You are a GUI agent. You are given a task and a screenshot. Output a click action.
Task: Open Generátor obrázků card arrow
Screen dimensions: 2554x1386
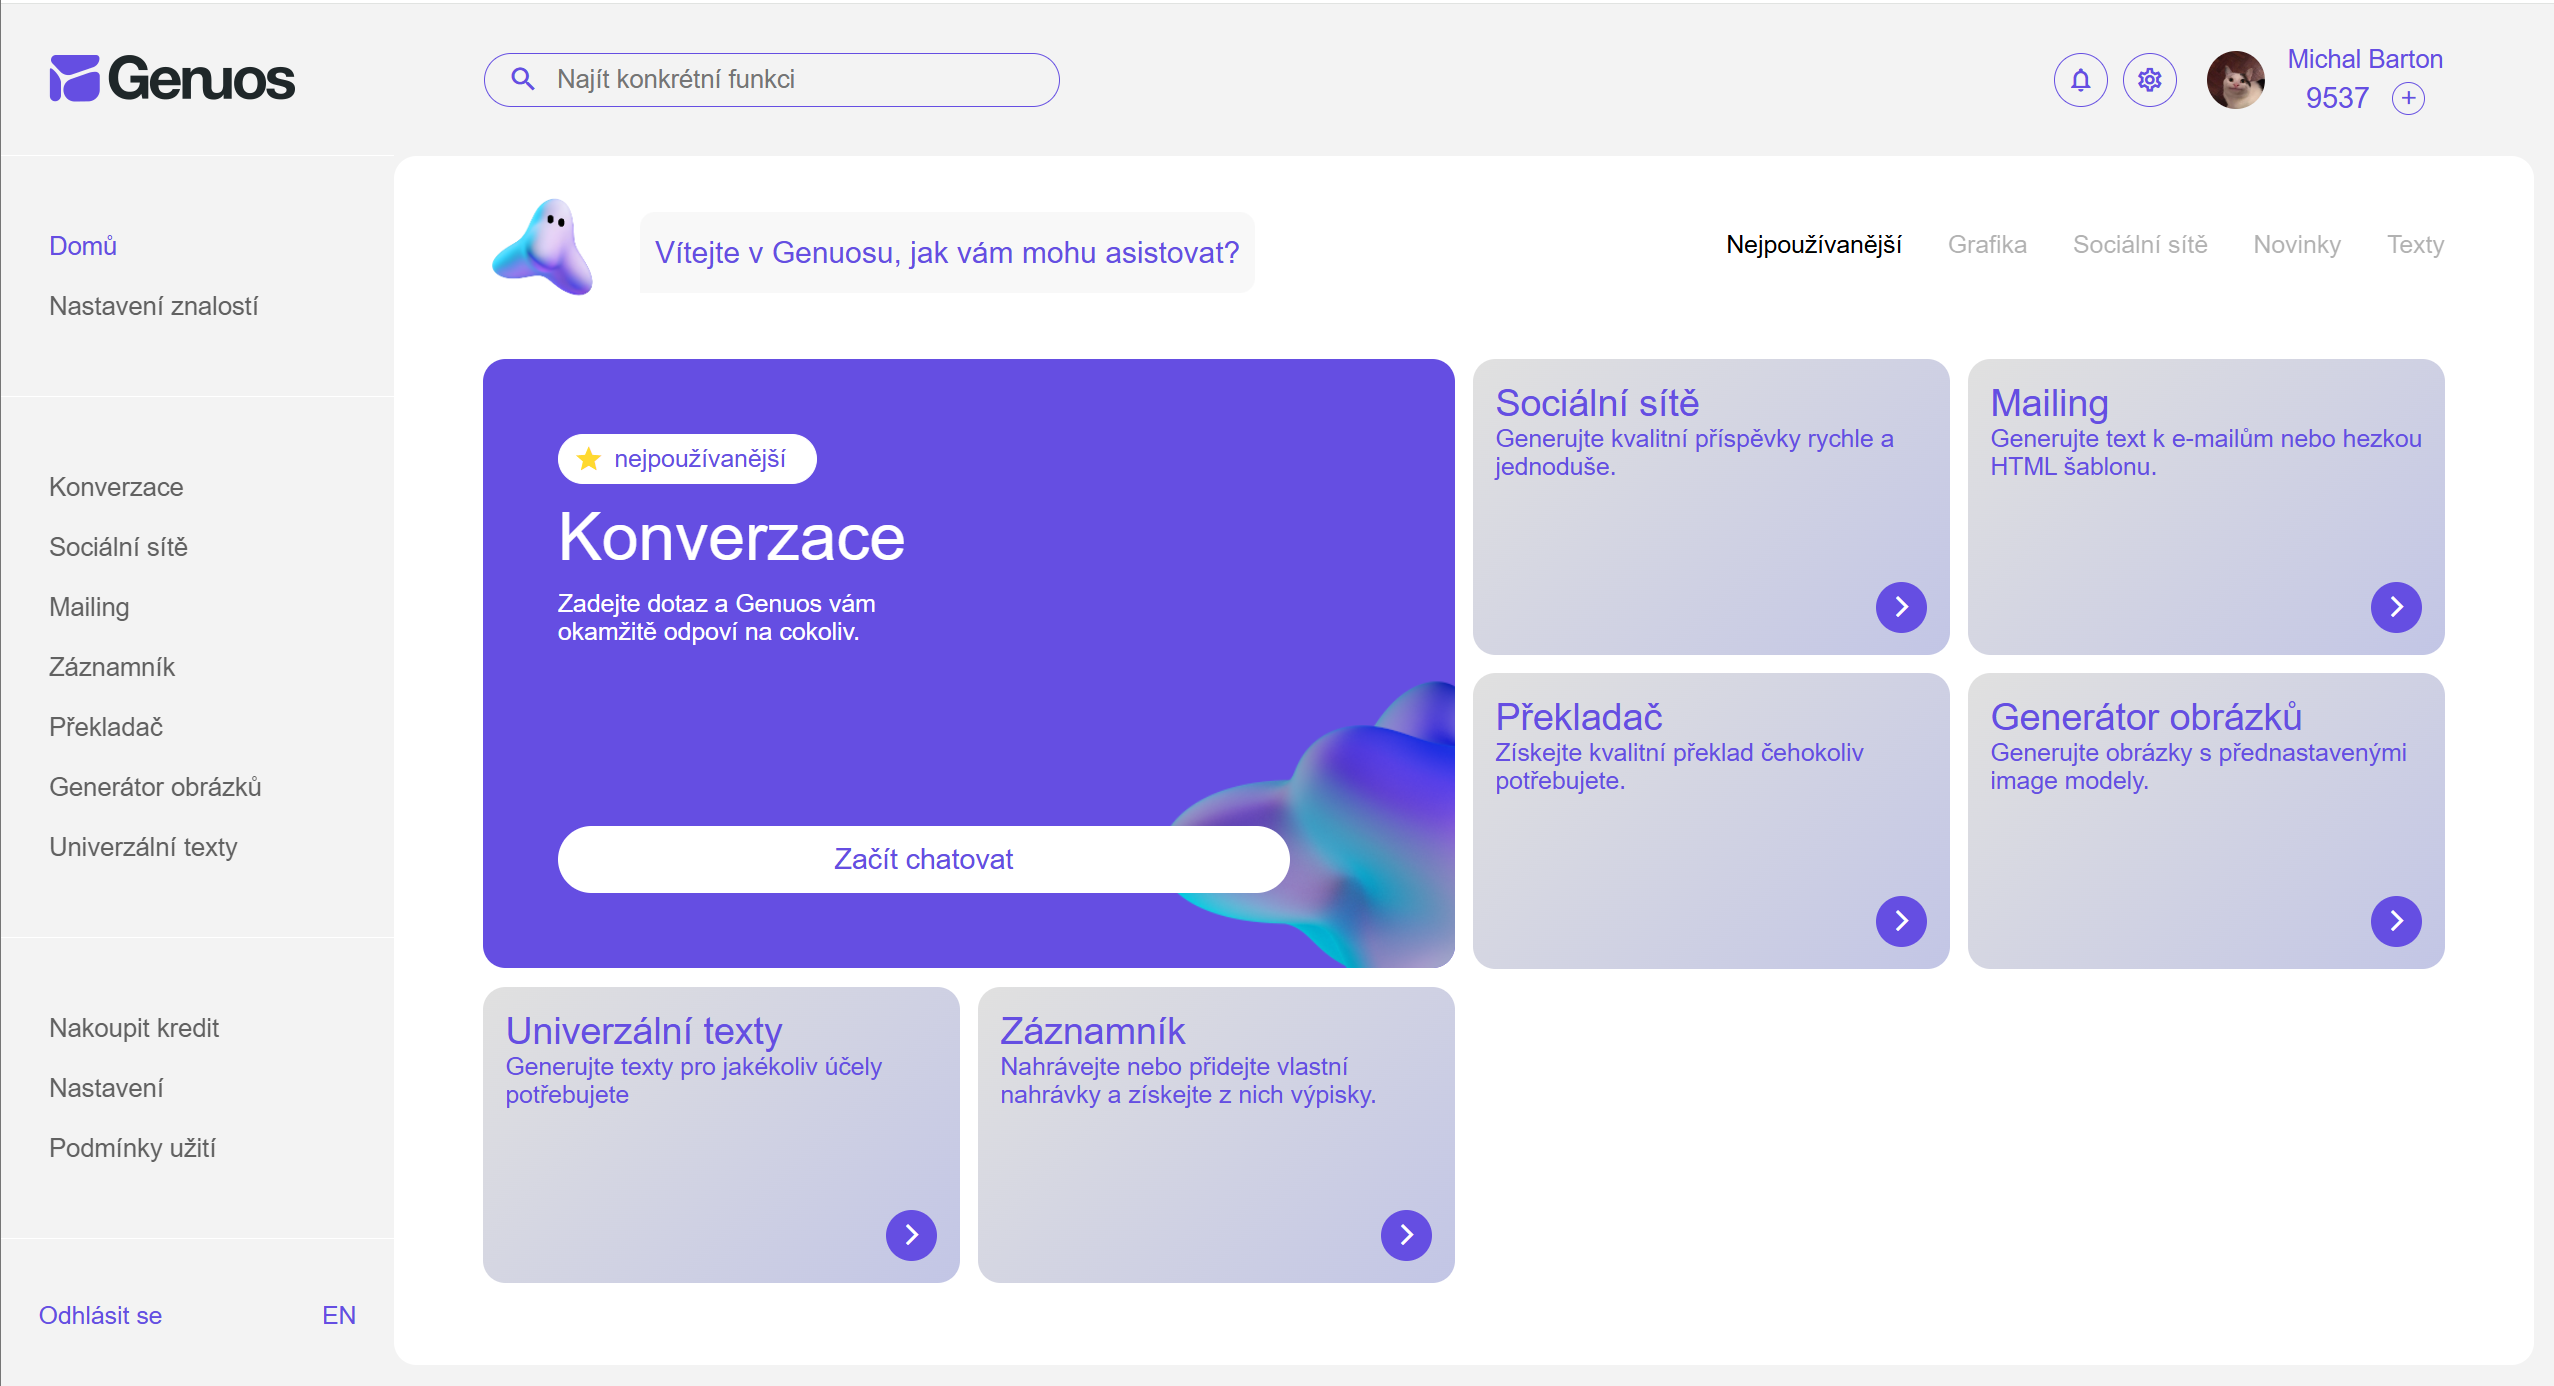click(x=2396, y=921)
